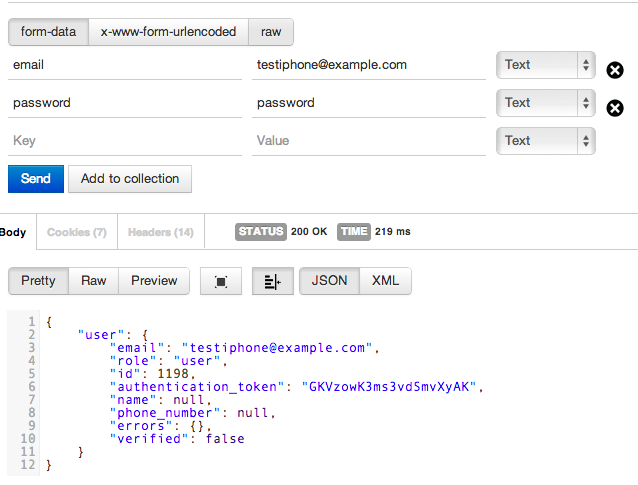Show response in Preview mode
This screenshot has height=485, width=638.
[154, 281]
